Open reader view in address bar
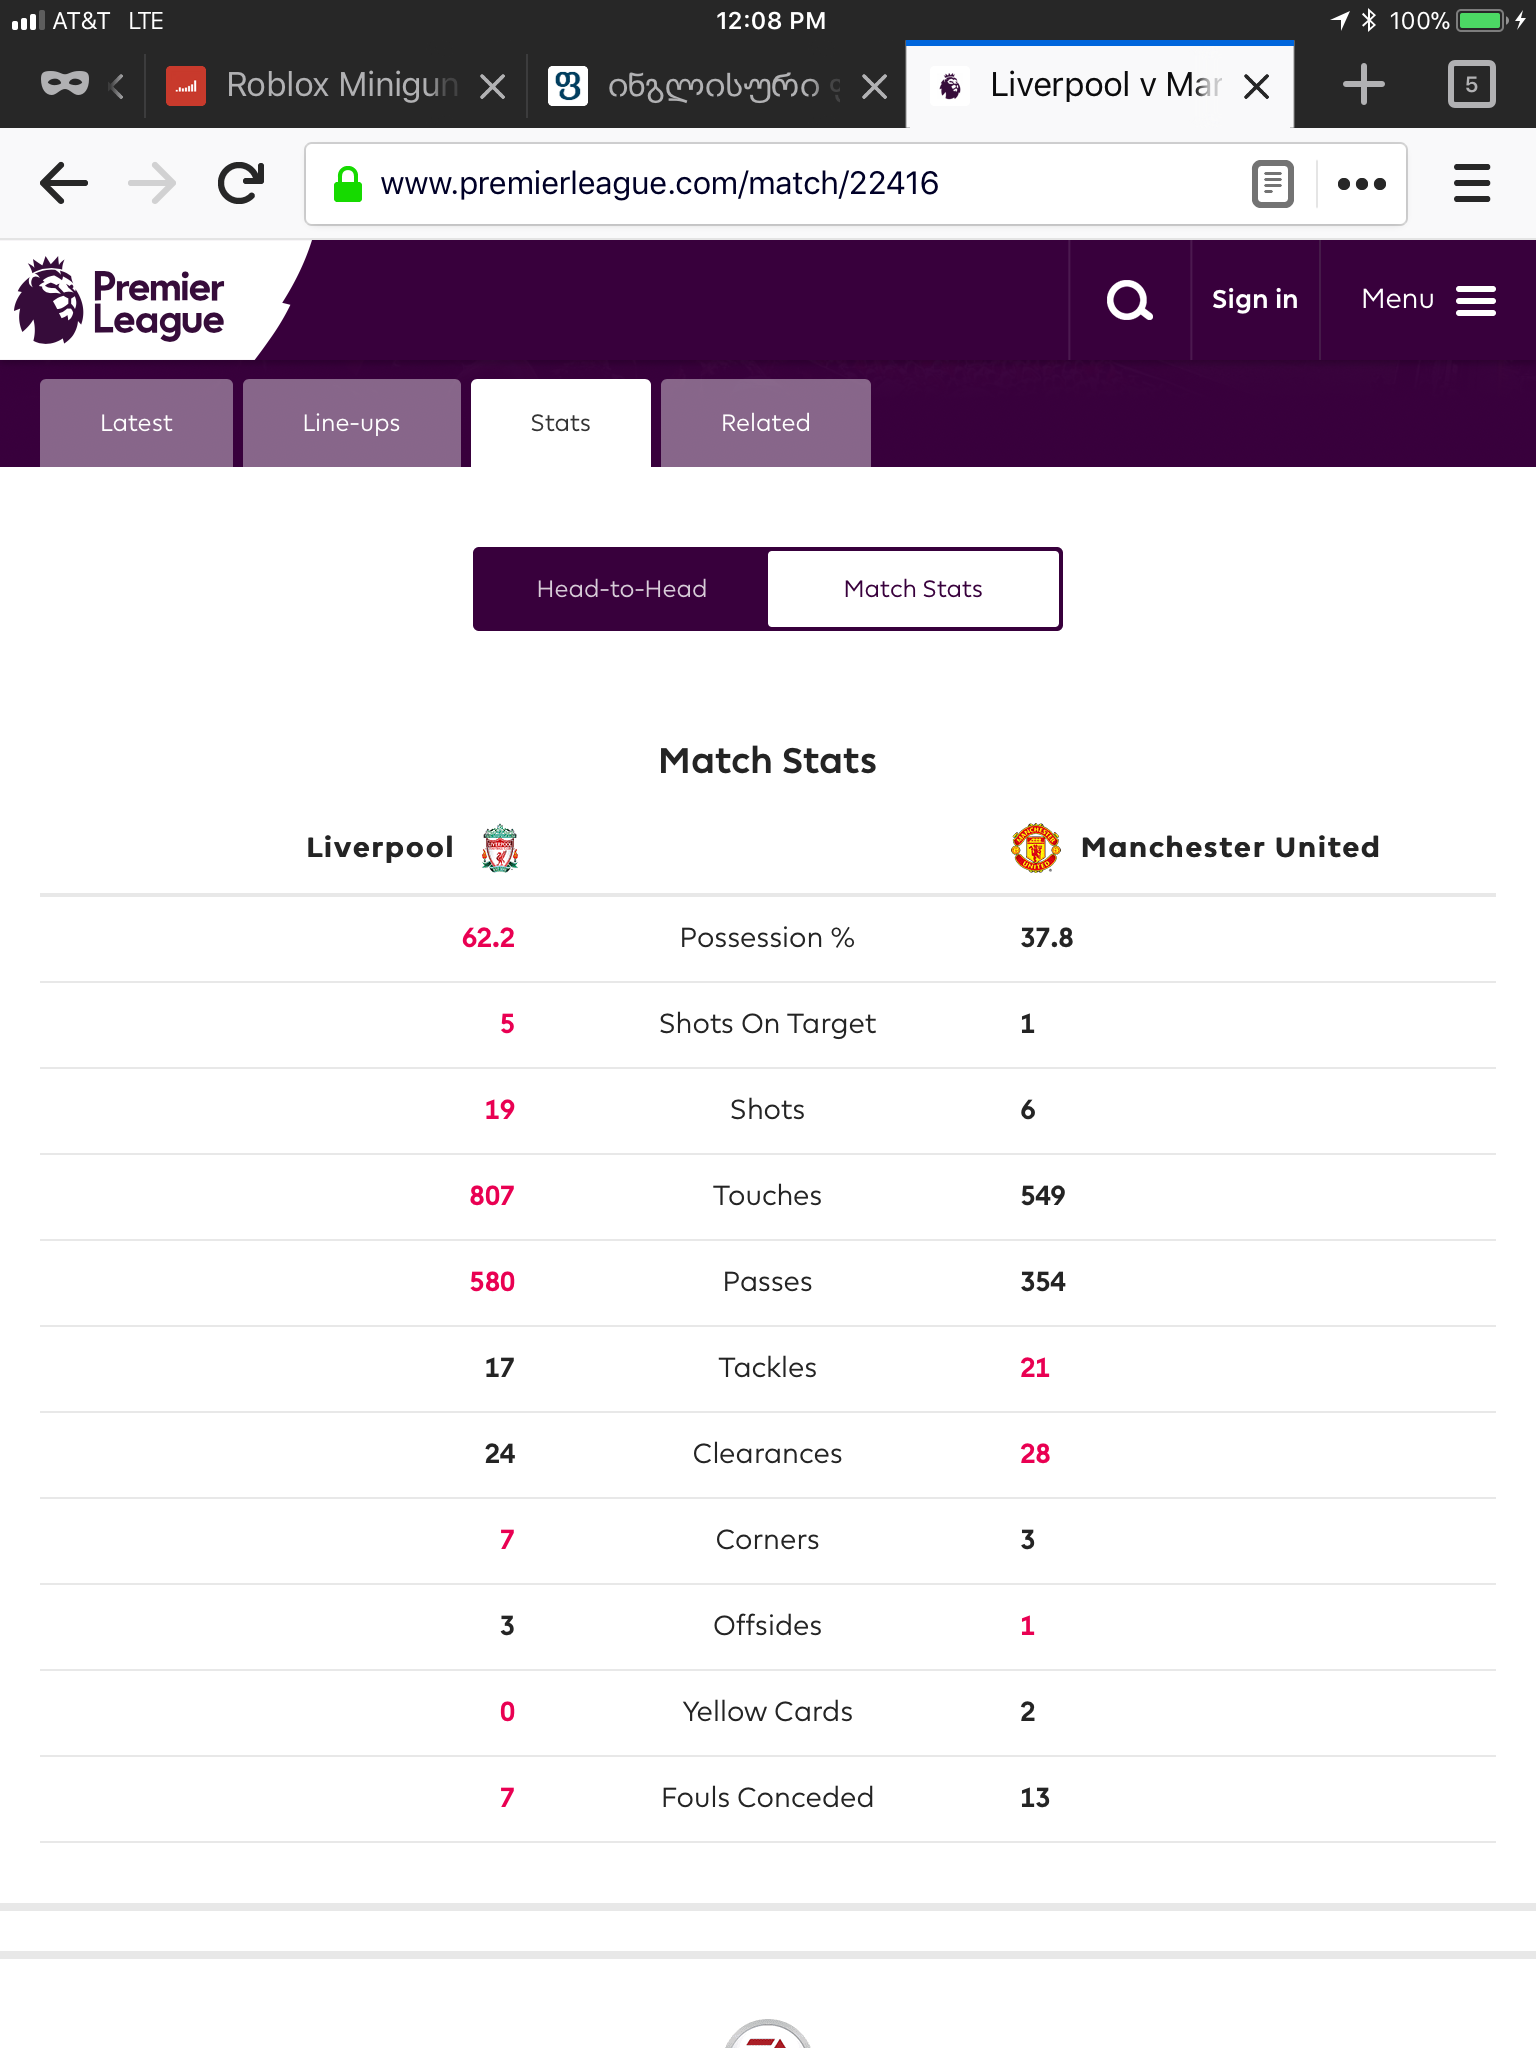This screenshot has width=1536, height=2048. tap(1273, 184)
